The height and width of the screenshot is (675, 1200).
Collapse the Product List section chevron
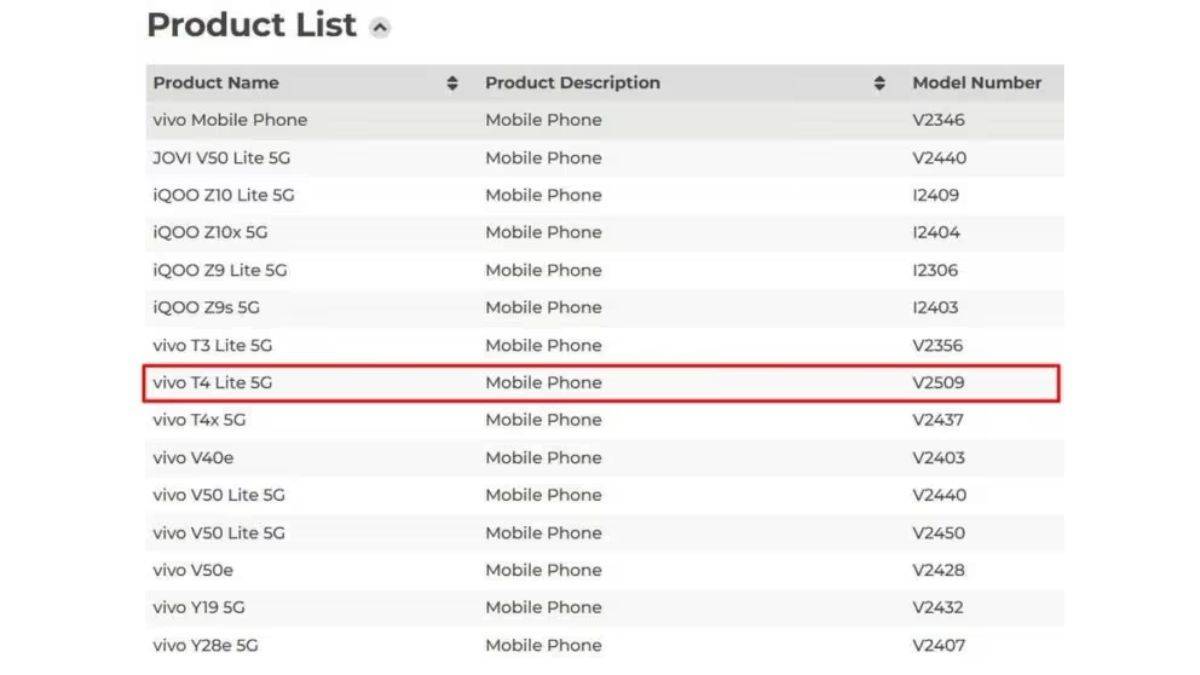pyautogui.click(x=379, y=28)
